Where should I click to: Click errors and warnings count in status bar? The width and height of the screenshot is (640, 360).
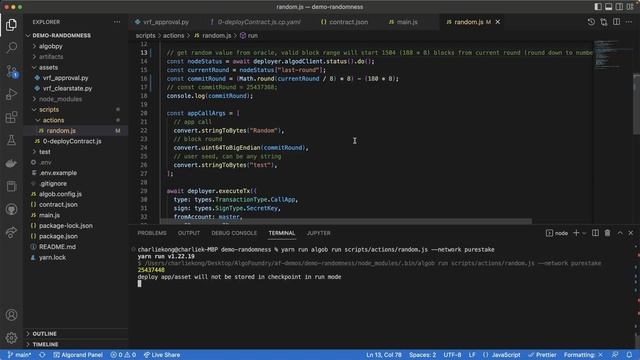(123, 355)
